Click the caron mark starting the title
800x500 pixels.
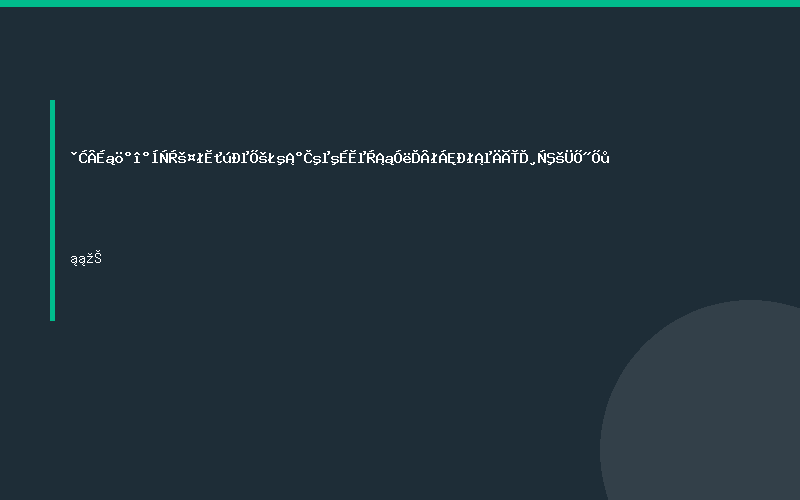pyautogui.click(x=74, y=153)
